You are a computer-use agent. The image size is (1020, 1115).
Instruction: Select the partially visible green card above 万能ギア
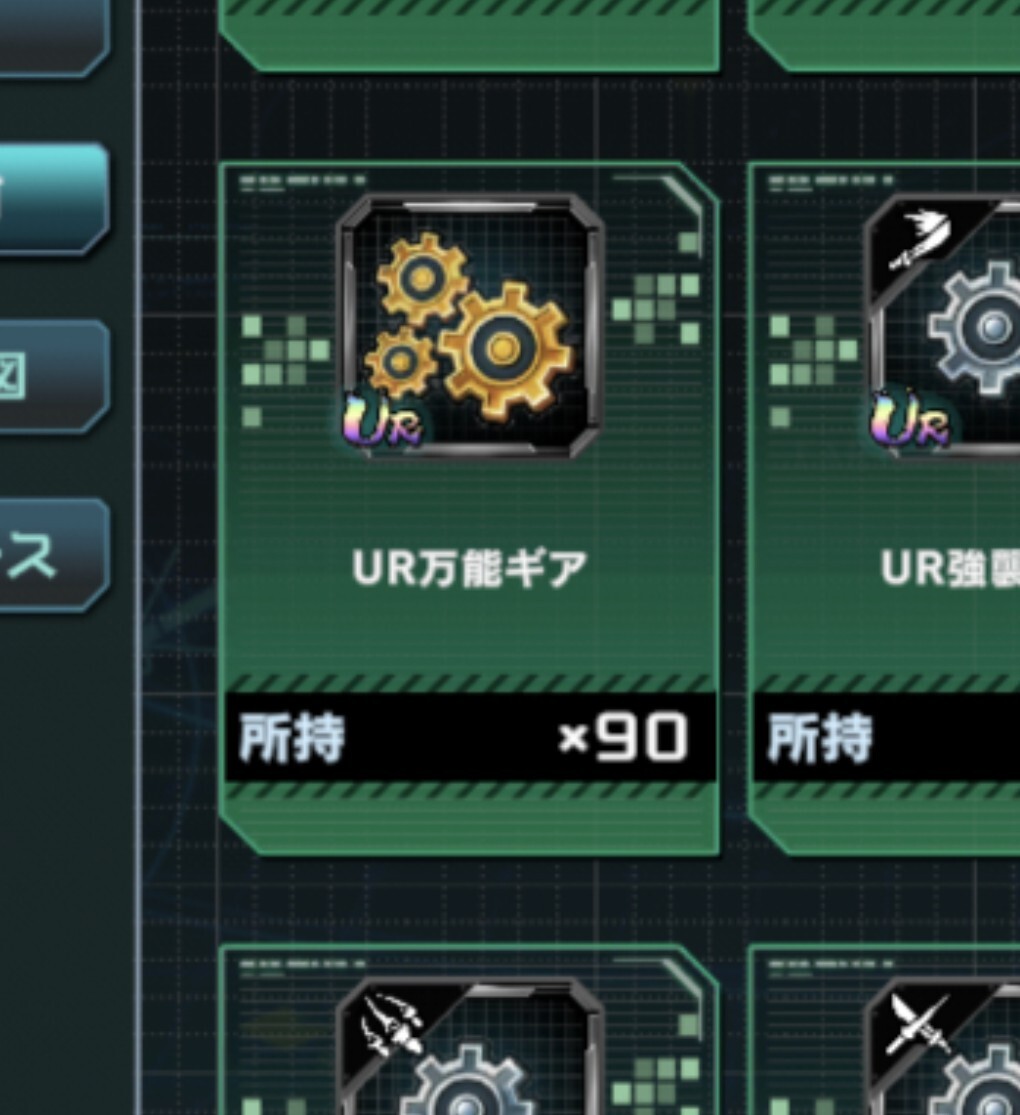click(x=469, y=36)
